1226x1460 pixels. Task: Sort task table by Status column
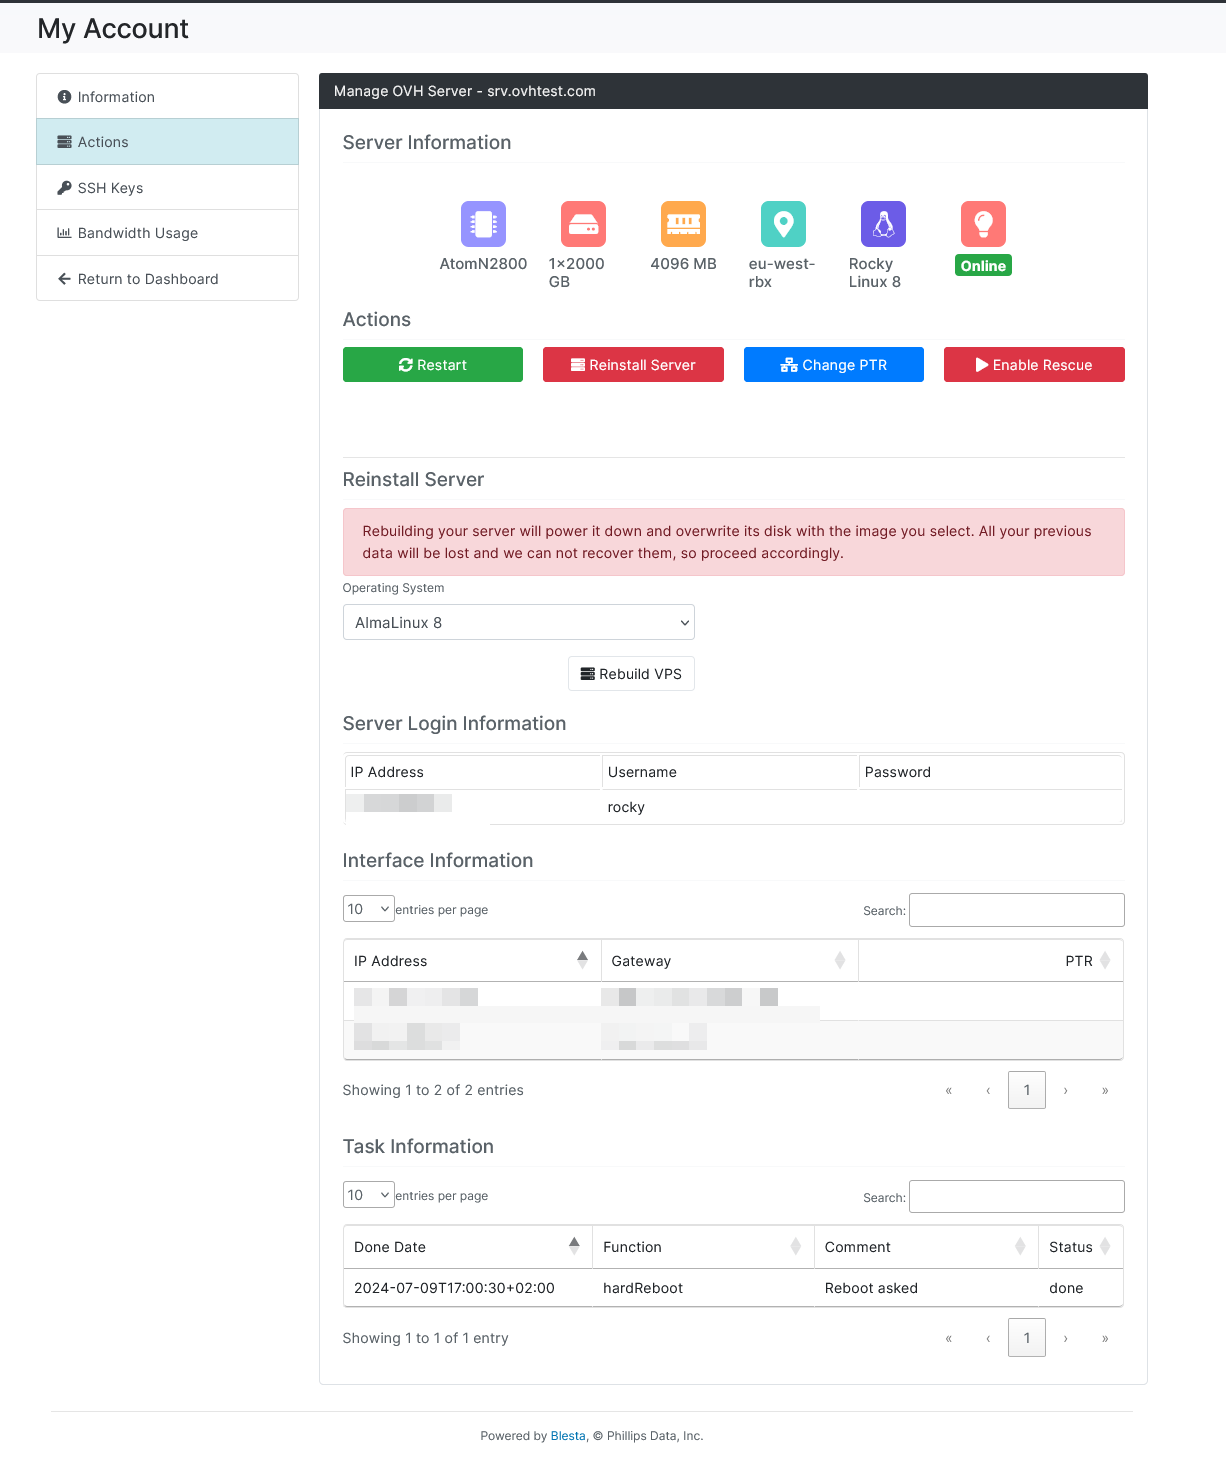[1081, 1247]
